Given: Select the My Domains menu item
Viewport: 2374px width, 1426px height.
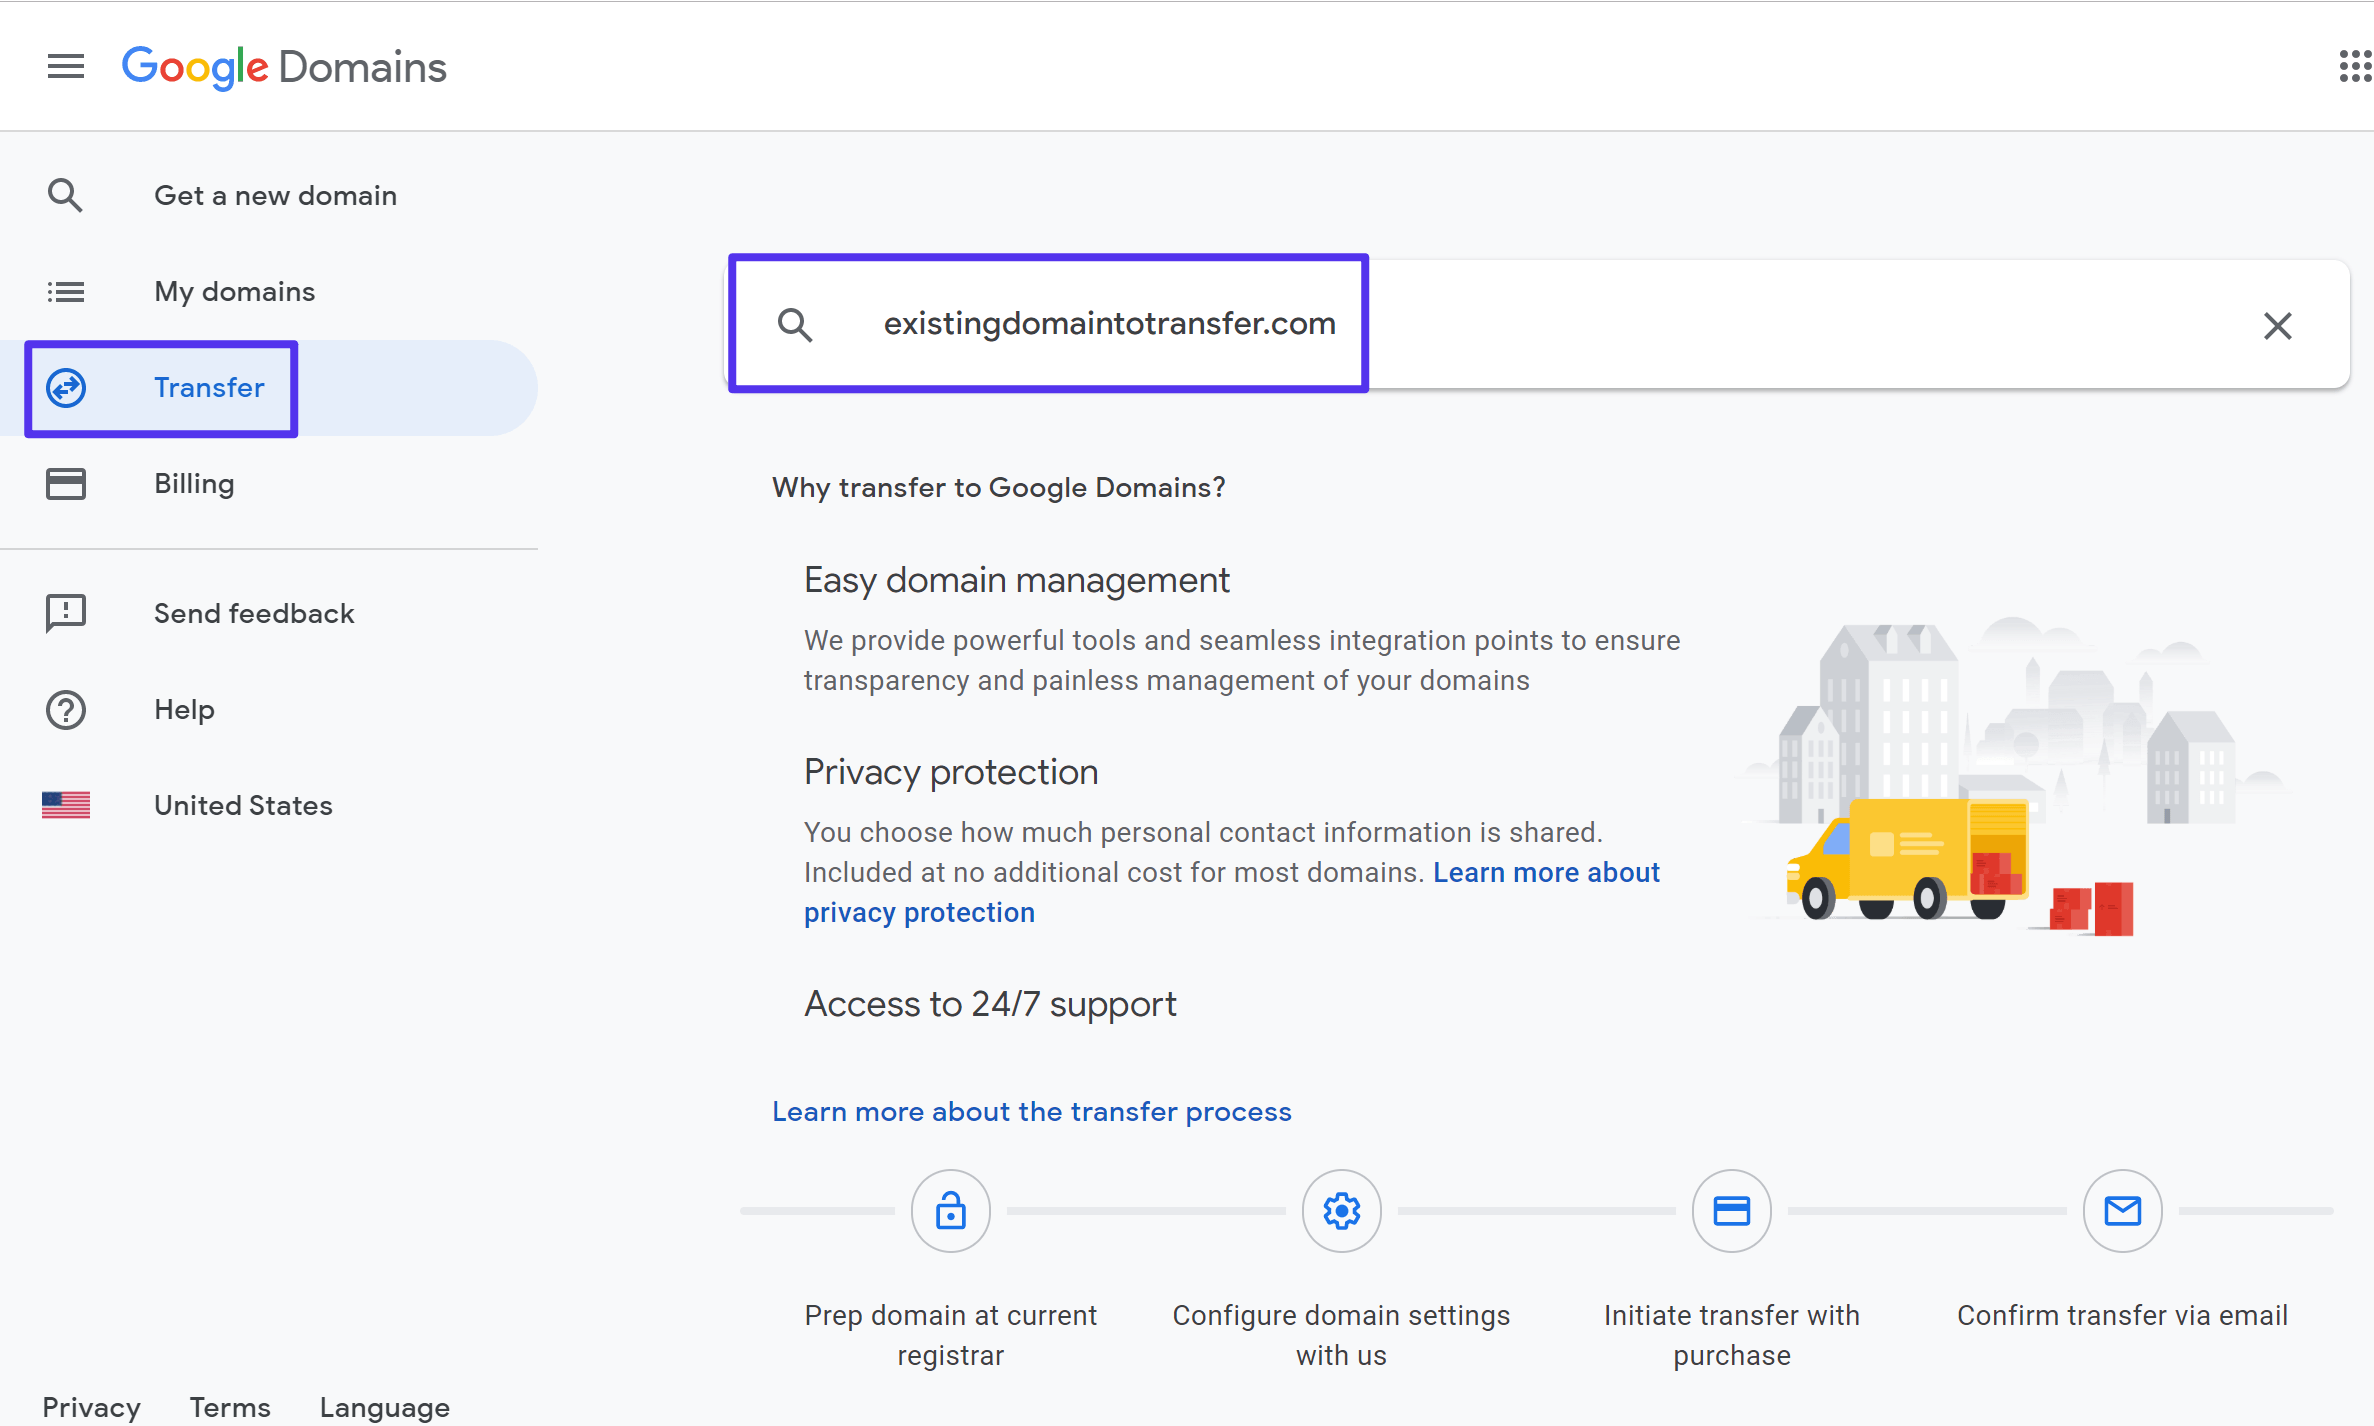Looking at the screenshot, I should (x=234, y=290).
